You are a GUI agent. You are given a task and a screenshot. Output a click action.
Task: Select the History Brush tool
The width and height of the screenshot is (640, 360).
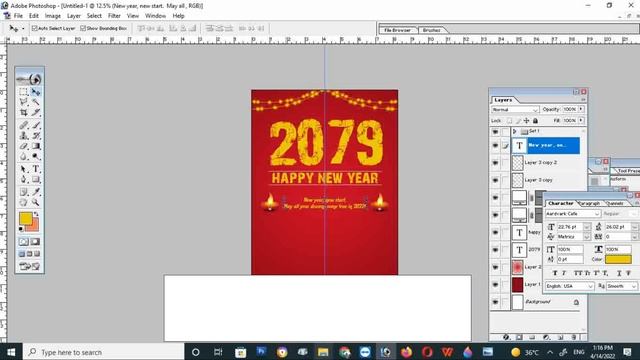tap(36, 136)
